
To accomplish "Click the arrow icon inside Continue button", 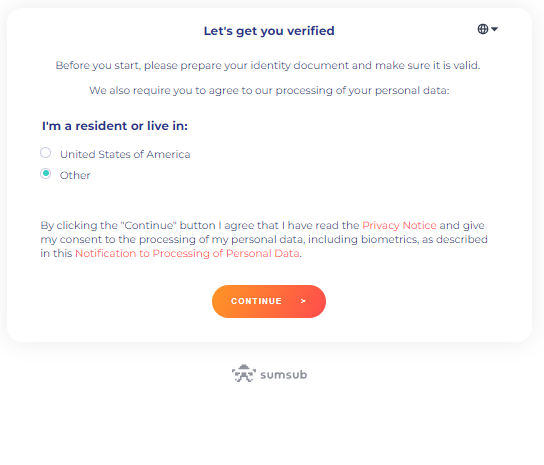I will [x=303, y=301].
